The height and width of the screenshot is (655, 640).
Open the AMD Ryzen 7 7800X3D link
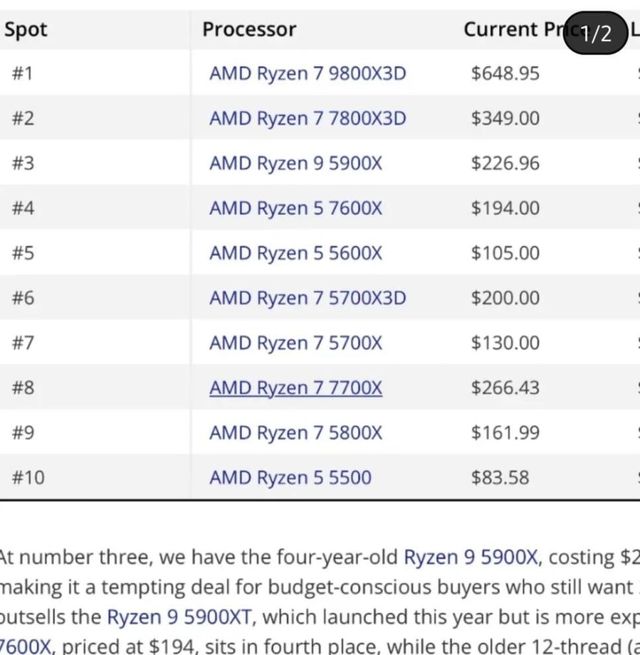(307, 118)
